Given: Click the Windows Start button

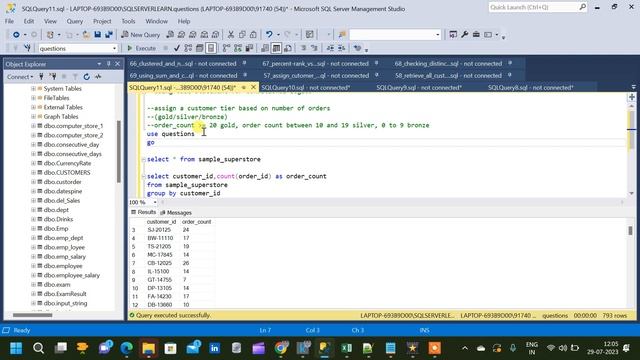Looking at the screenshot, I should [16, 348].
